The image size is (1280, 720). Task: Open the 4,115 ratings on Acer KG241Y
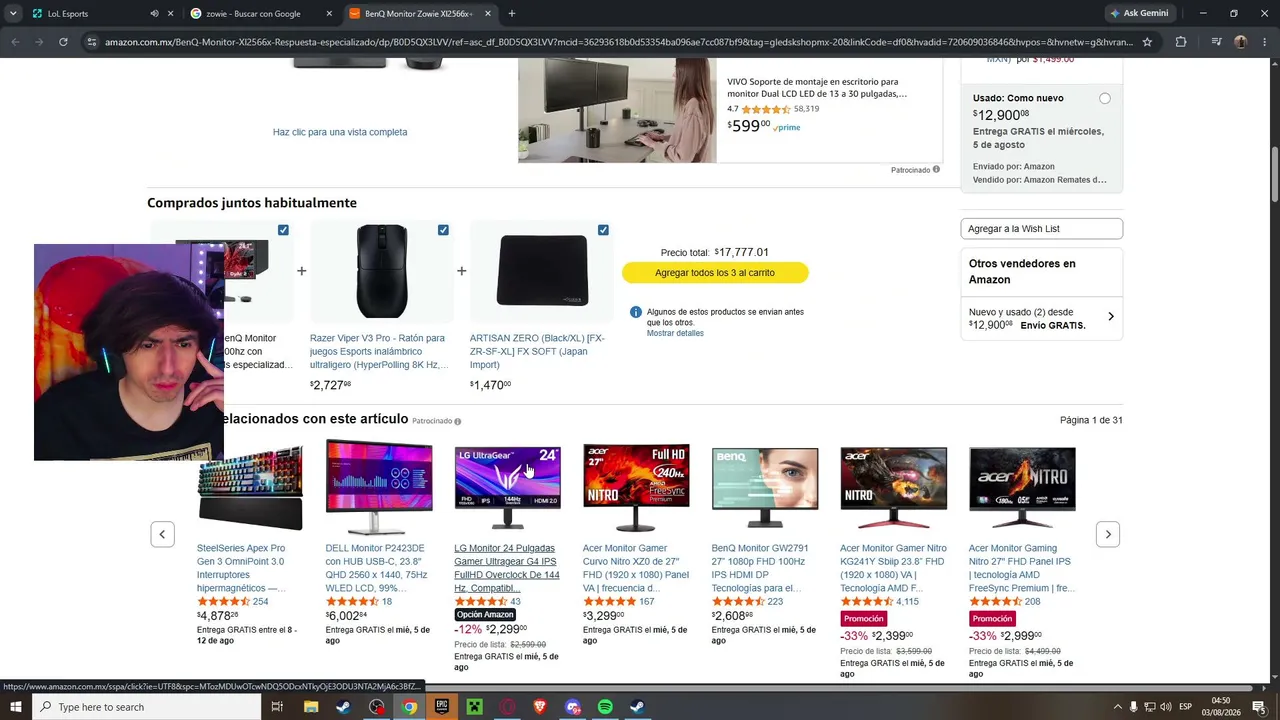coord(907,602)
